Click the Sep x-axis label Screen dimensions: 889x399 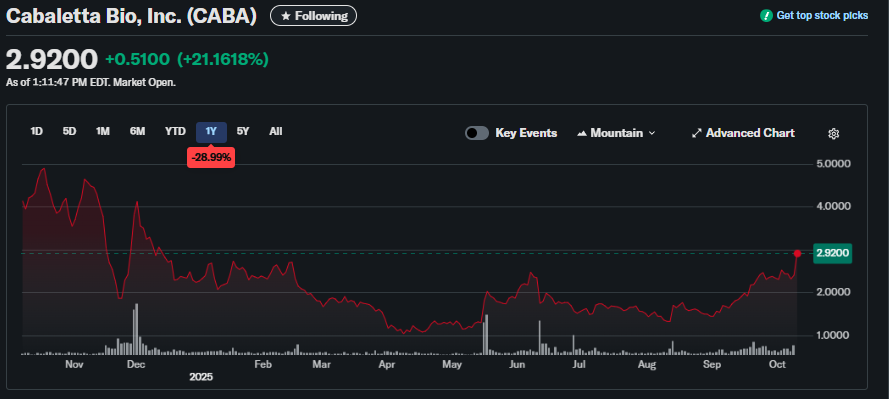712,365
